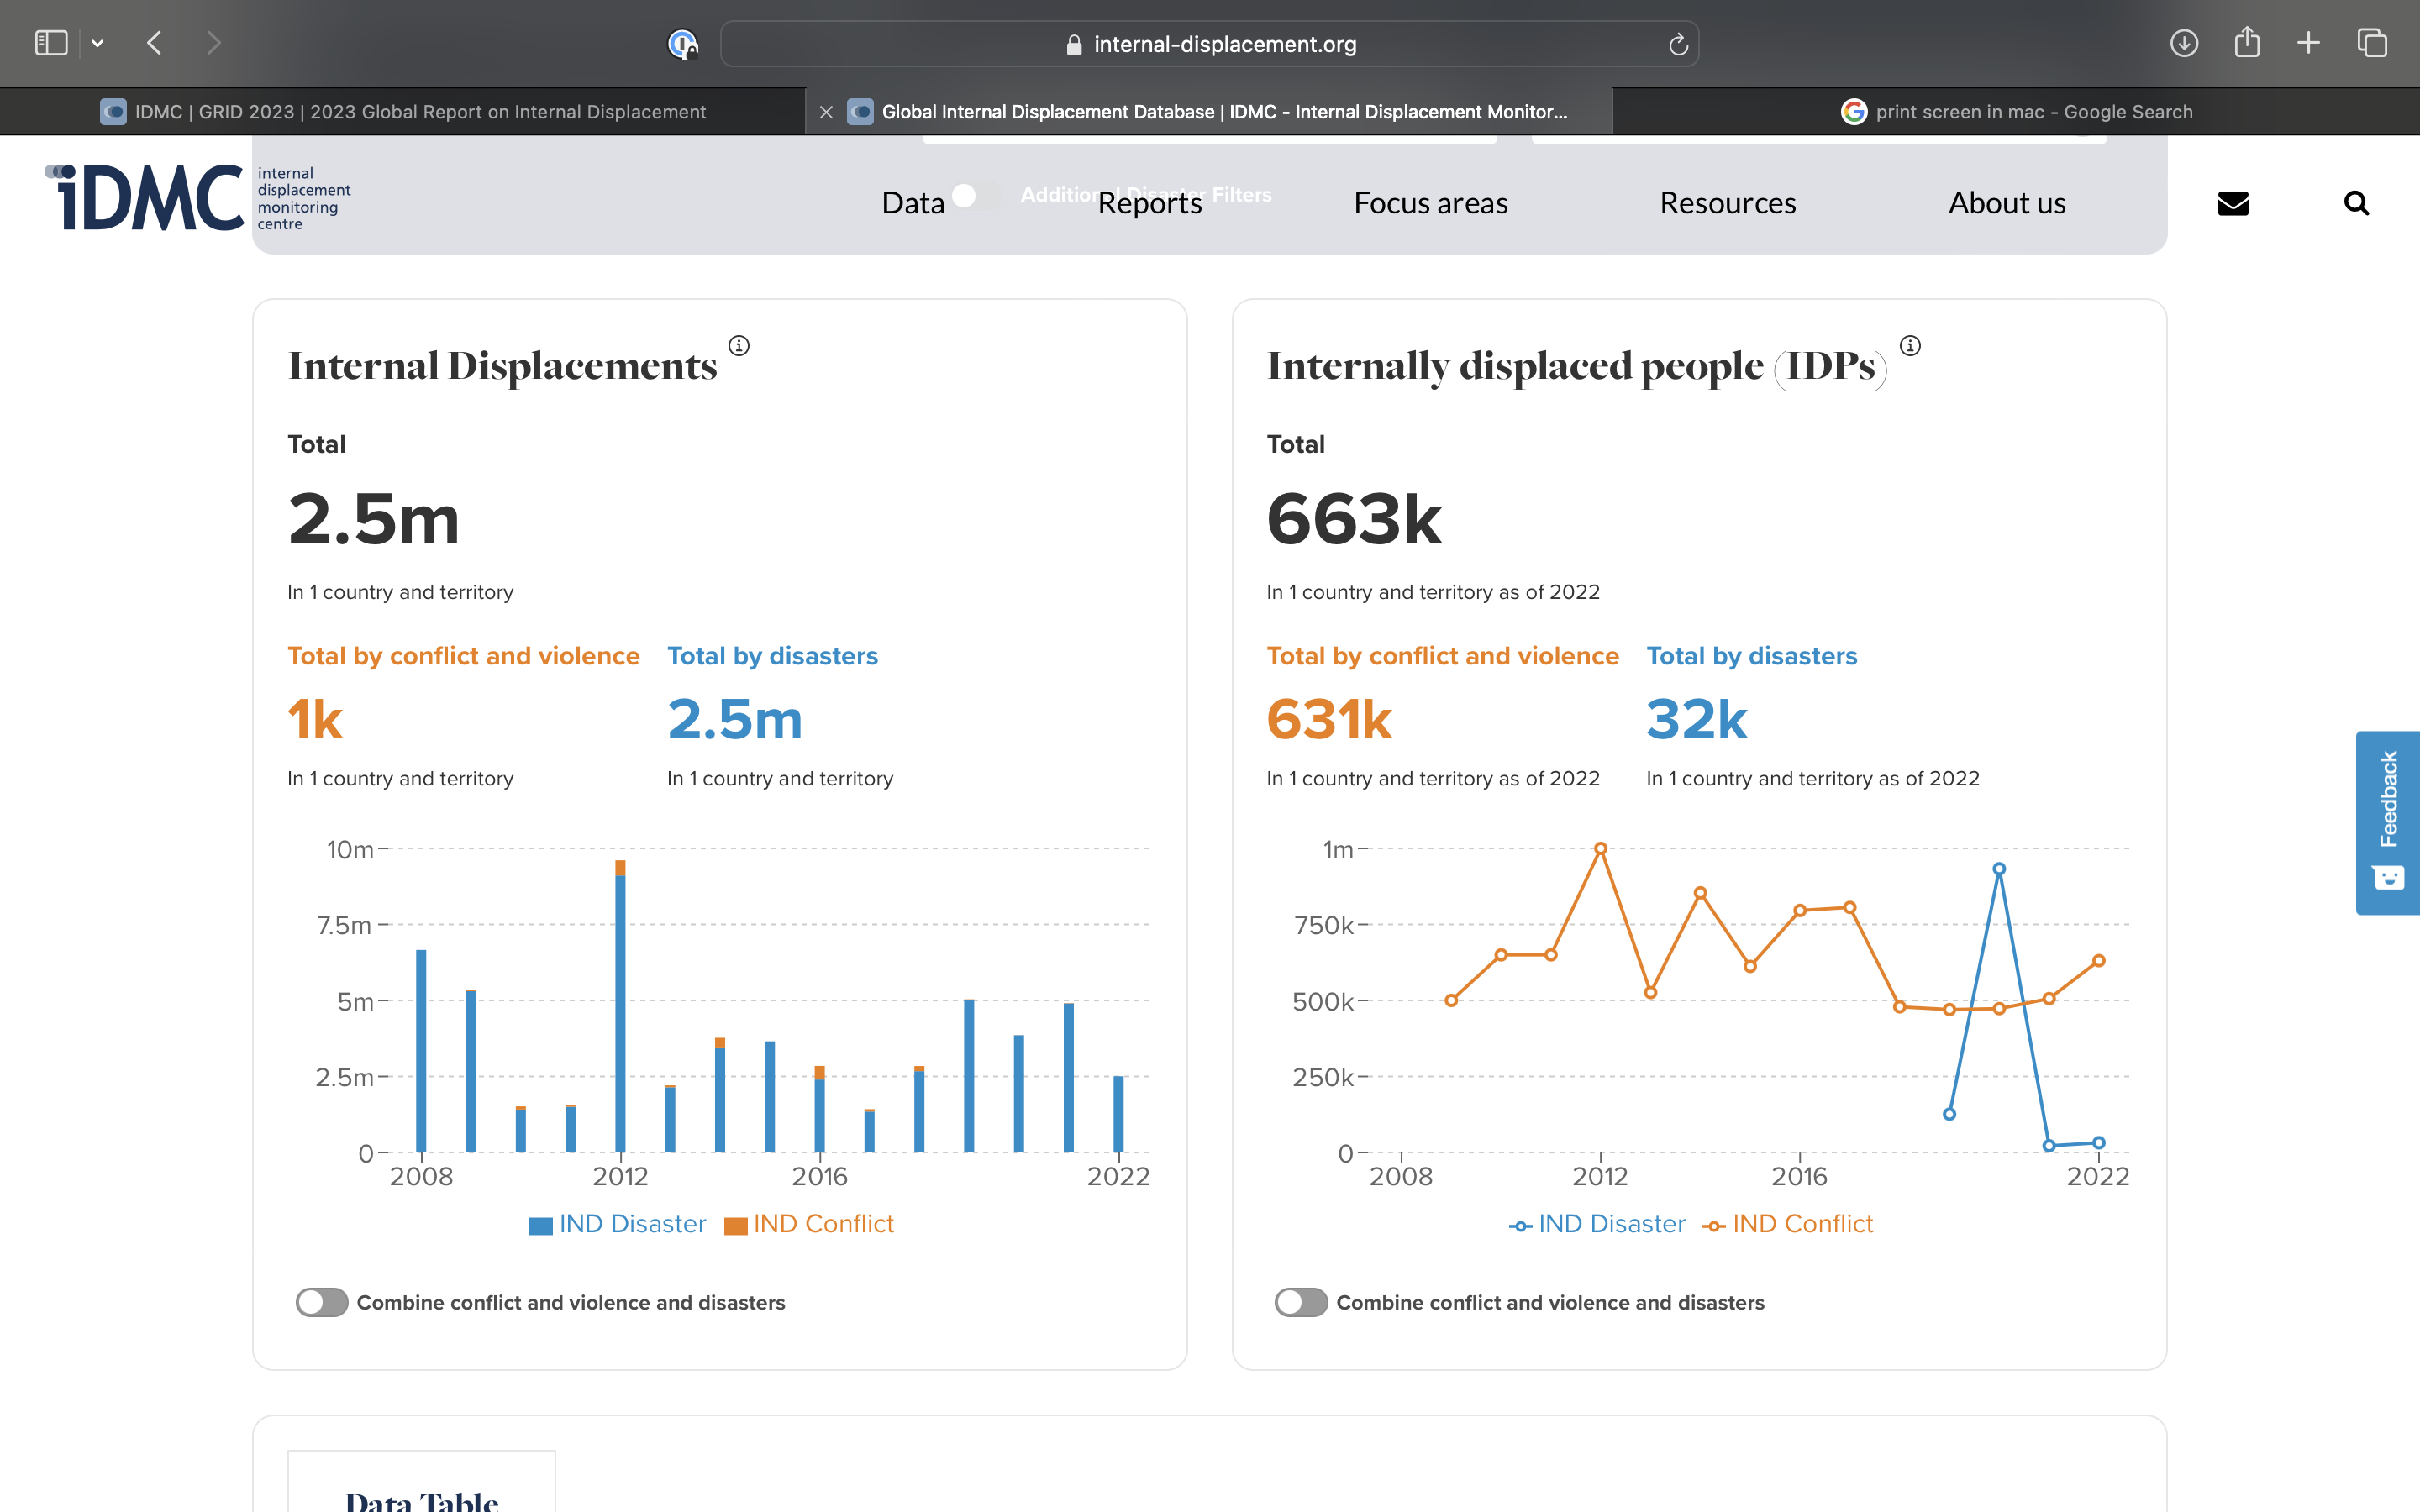Reload the page using refresh icon
2420x1512 pixels.
click(x=1678, y=44)
